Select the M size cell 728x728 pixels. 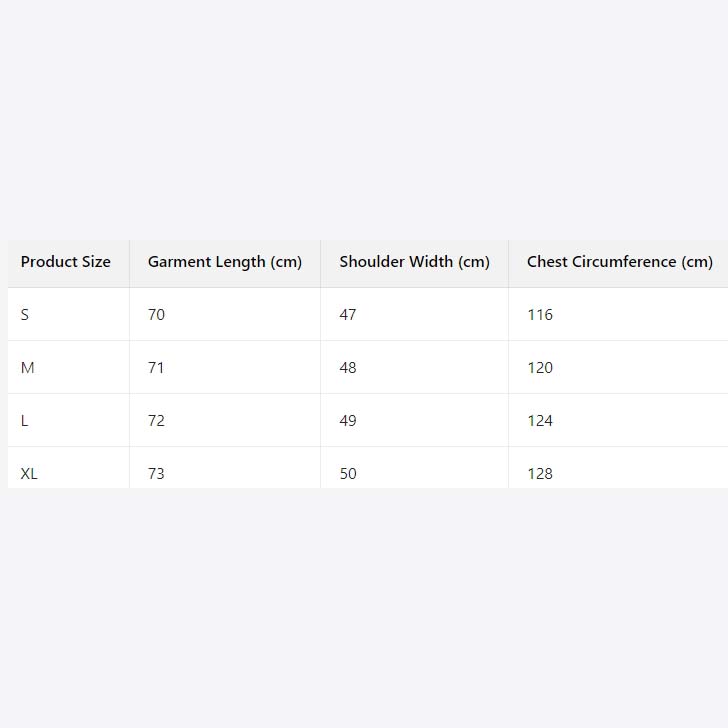[27, 368]
